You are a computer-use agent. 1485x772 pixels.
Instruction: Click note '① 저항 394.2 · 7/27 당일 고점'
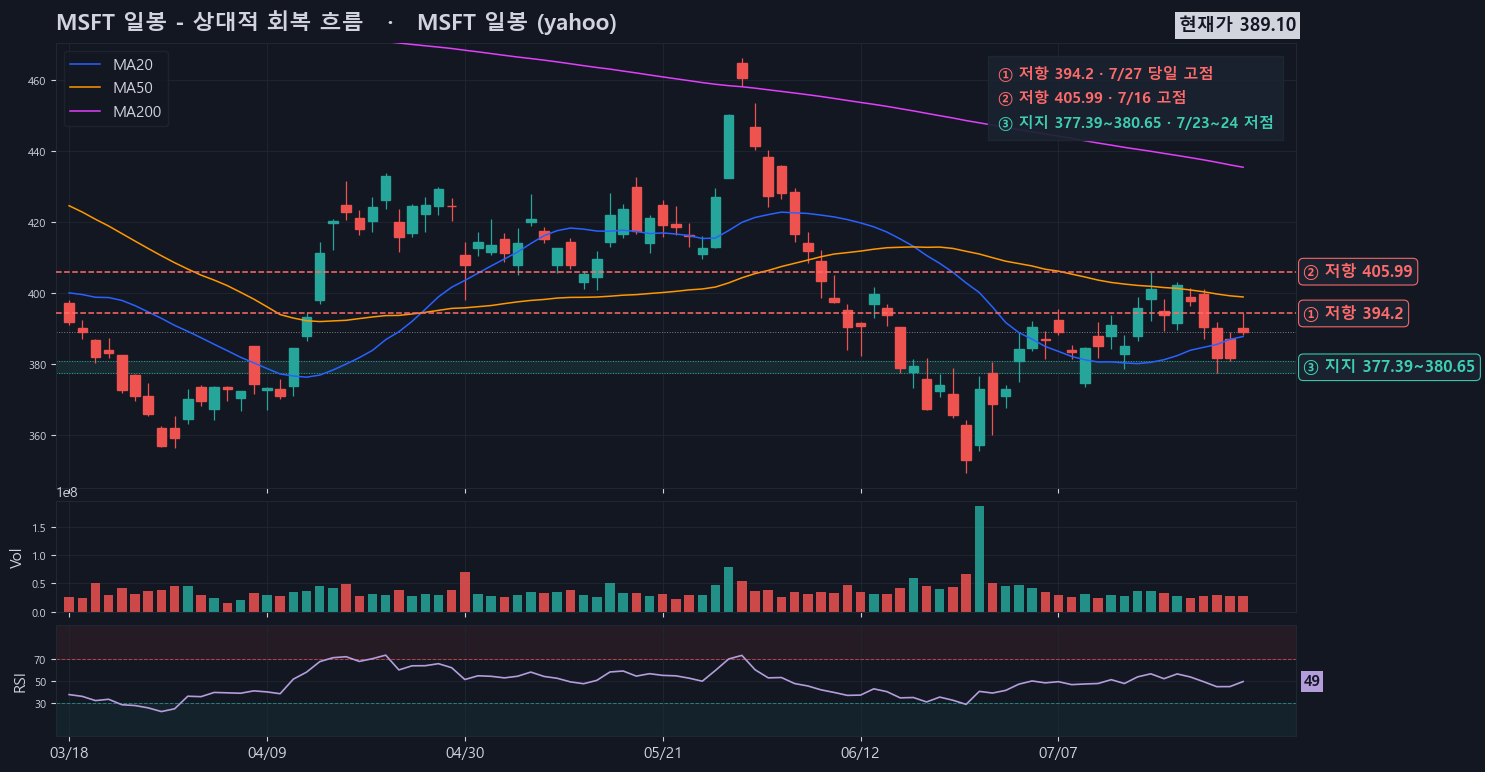click(1106, 73)
